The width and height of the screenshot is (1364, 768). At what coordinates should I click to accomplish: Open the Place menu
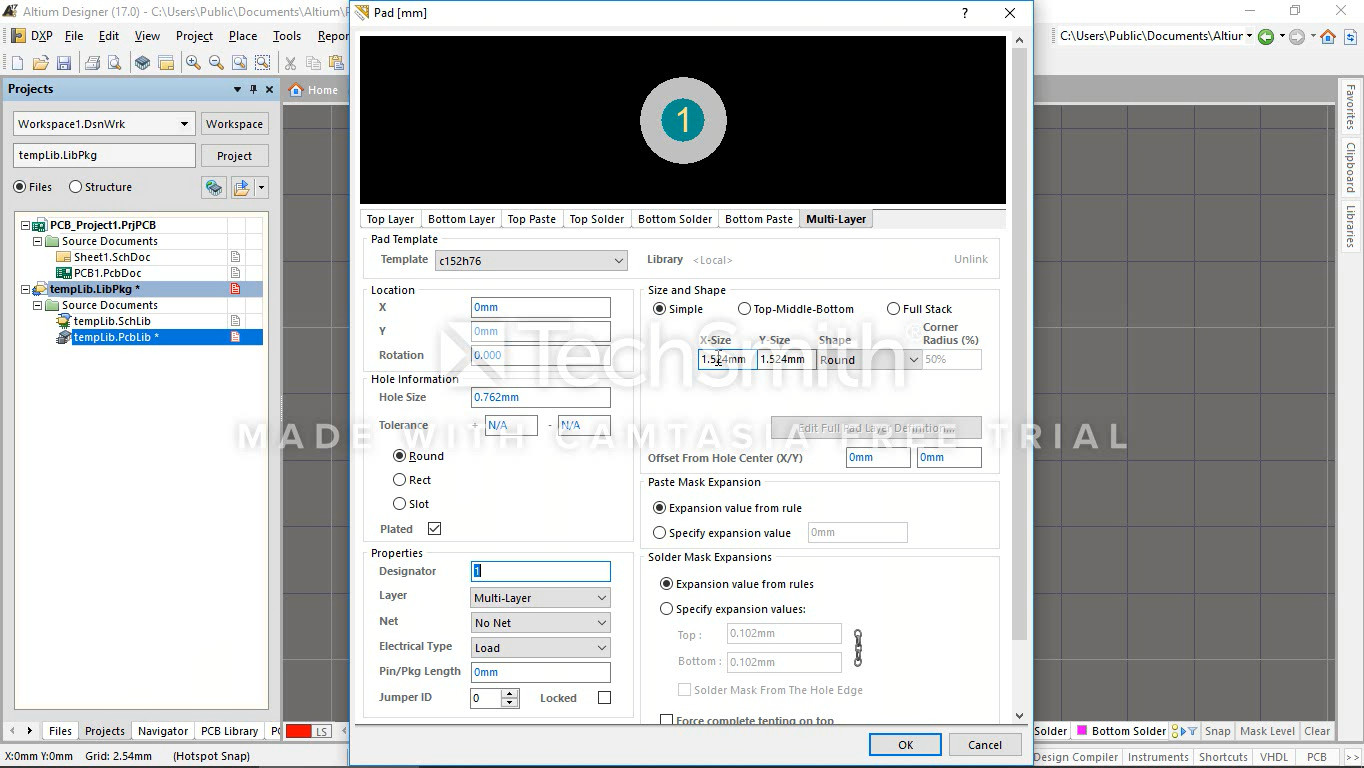(243, 36)
